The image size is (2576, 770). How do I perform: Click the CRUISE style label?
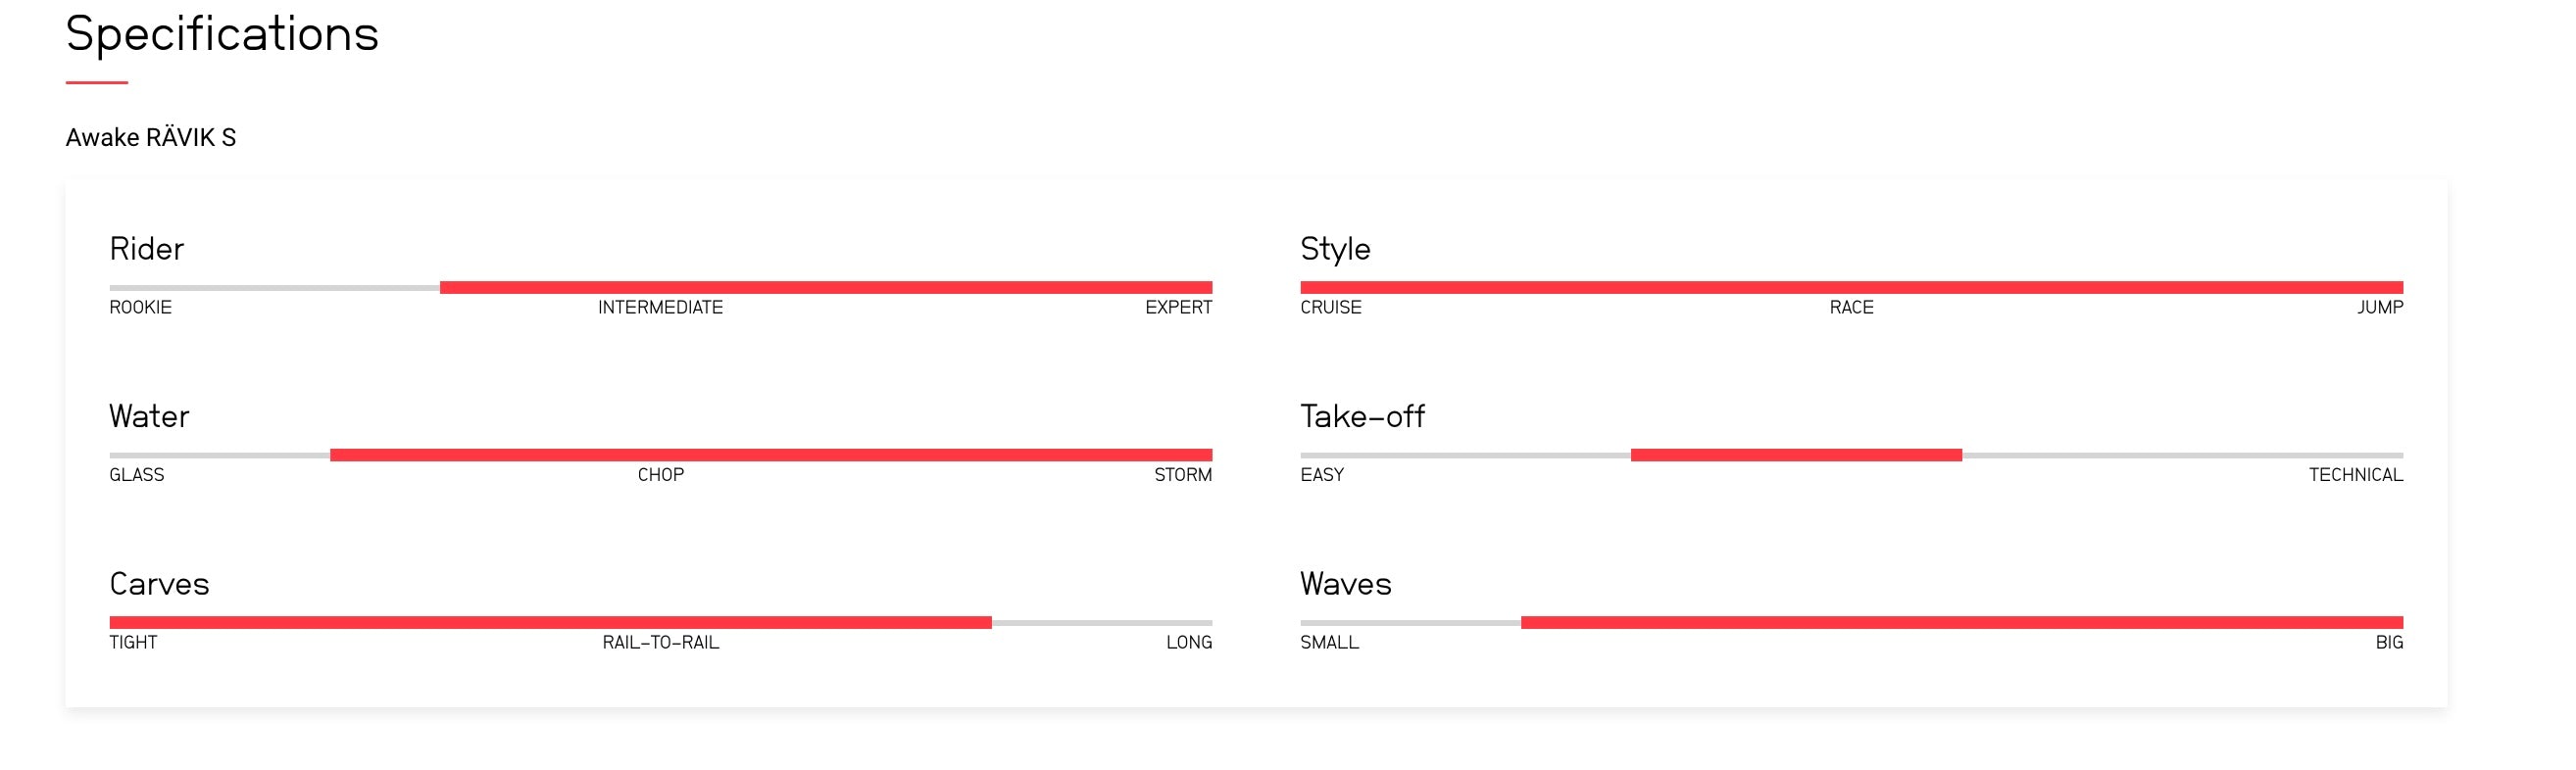point(1330,308)
